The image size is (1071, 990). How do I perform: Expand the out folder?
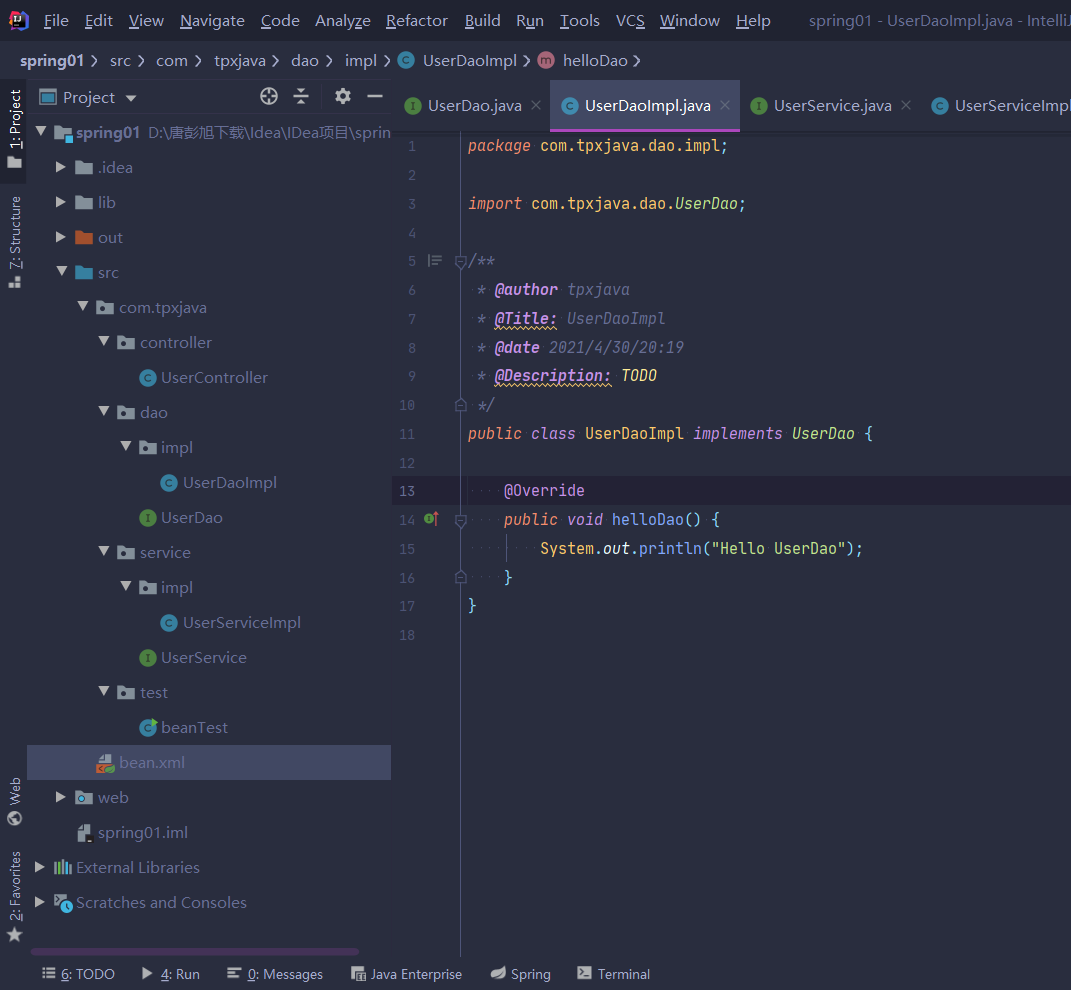click(x=61, y=237)
